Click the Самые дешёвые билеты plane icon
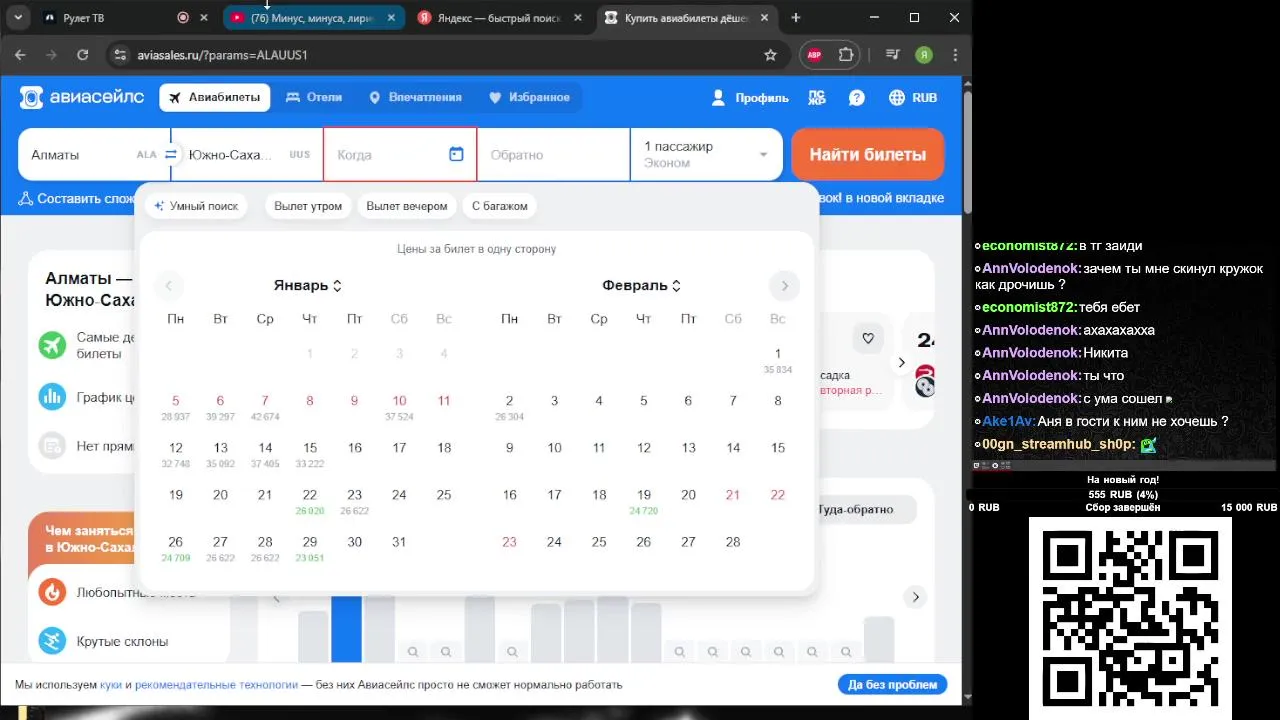1280x720 pixels. 52,345
